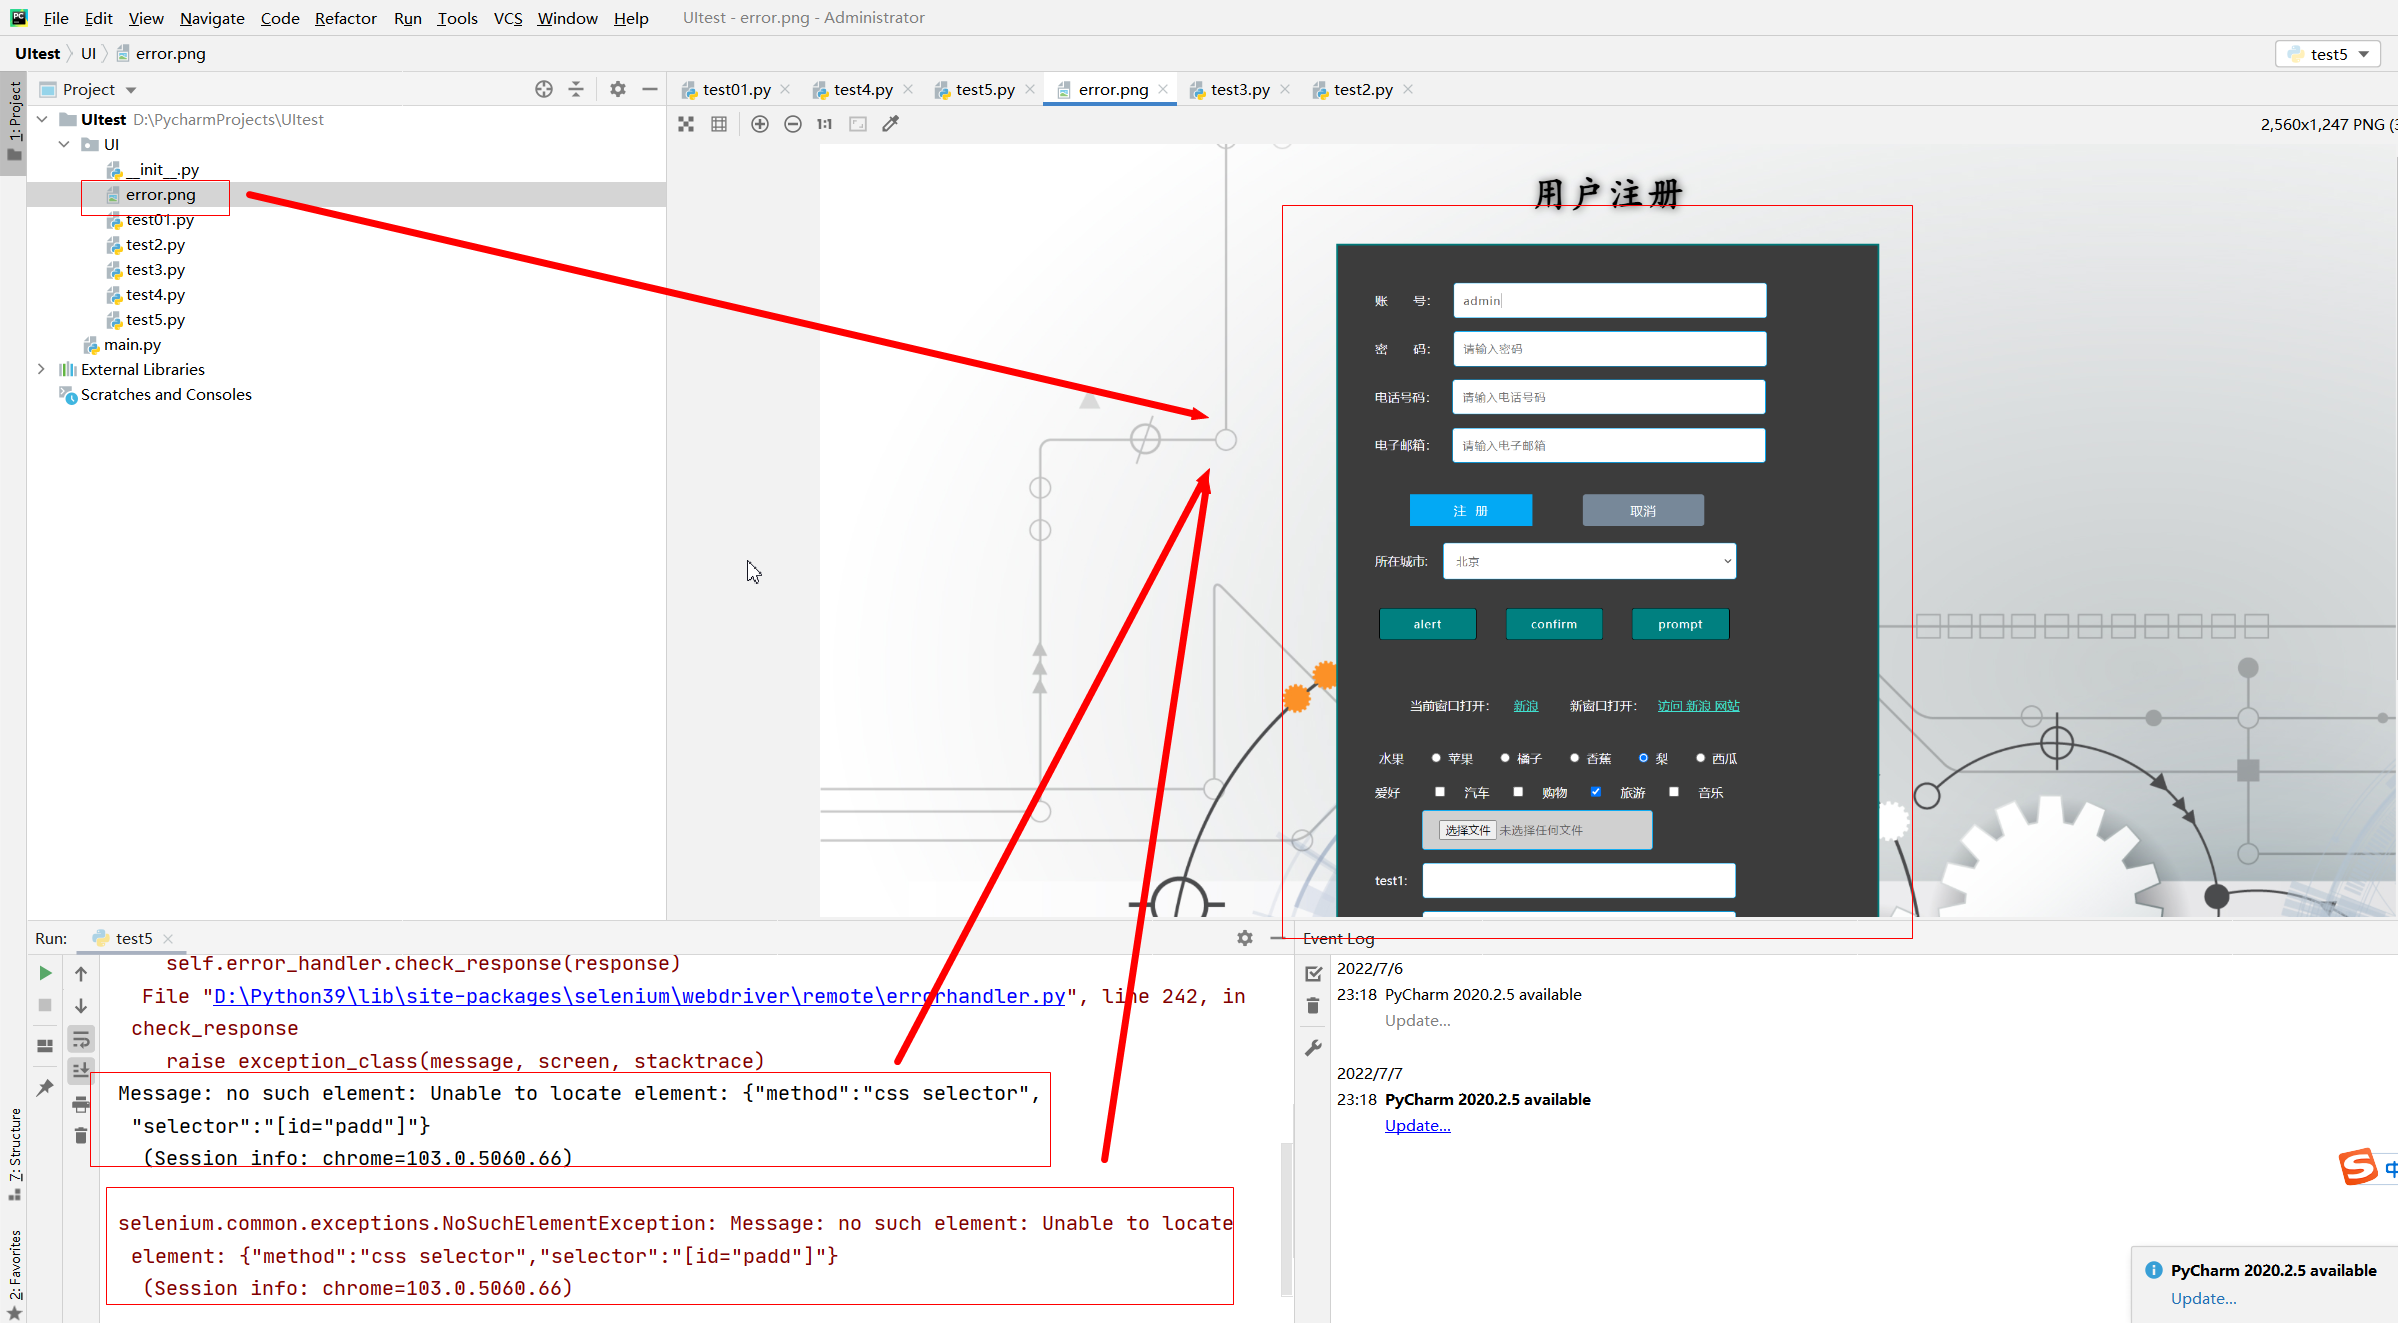Click the print icon in the Run panel
This screenshot has width=2398, height=1323.
(81, 1104)
